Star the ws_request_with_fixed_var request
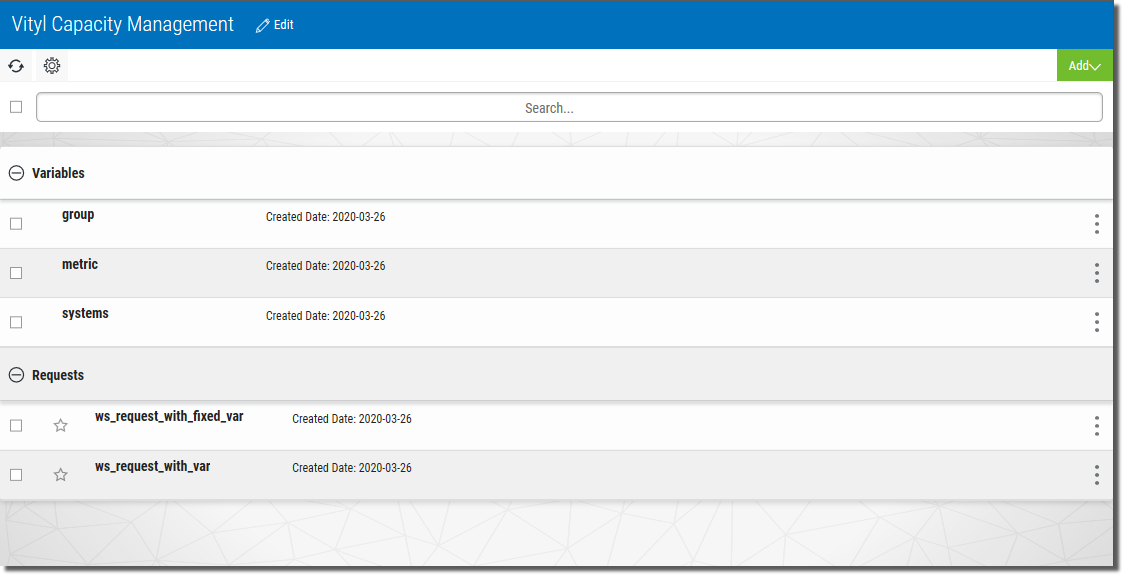 tap(60, 426)
